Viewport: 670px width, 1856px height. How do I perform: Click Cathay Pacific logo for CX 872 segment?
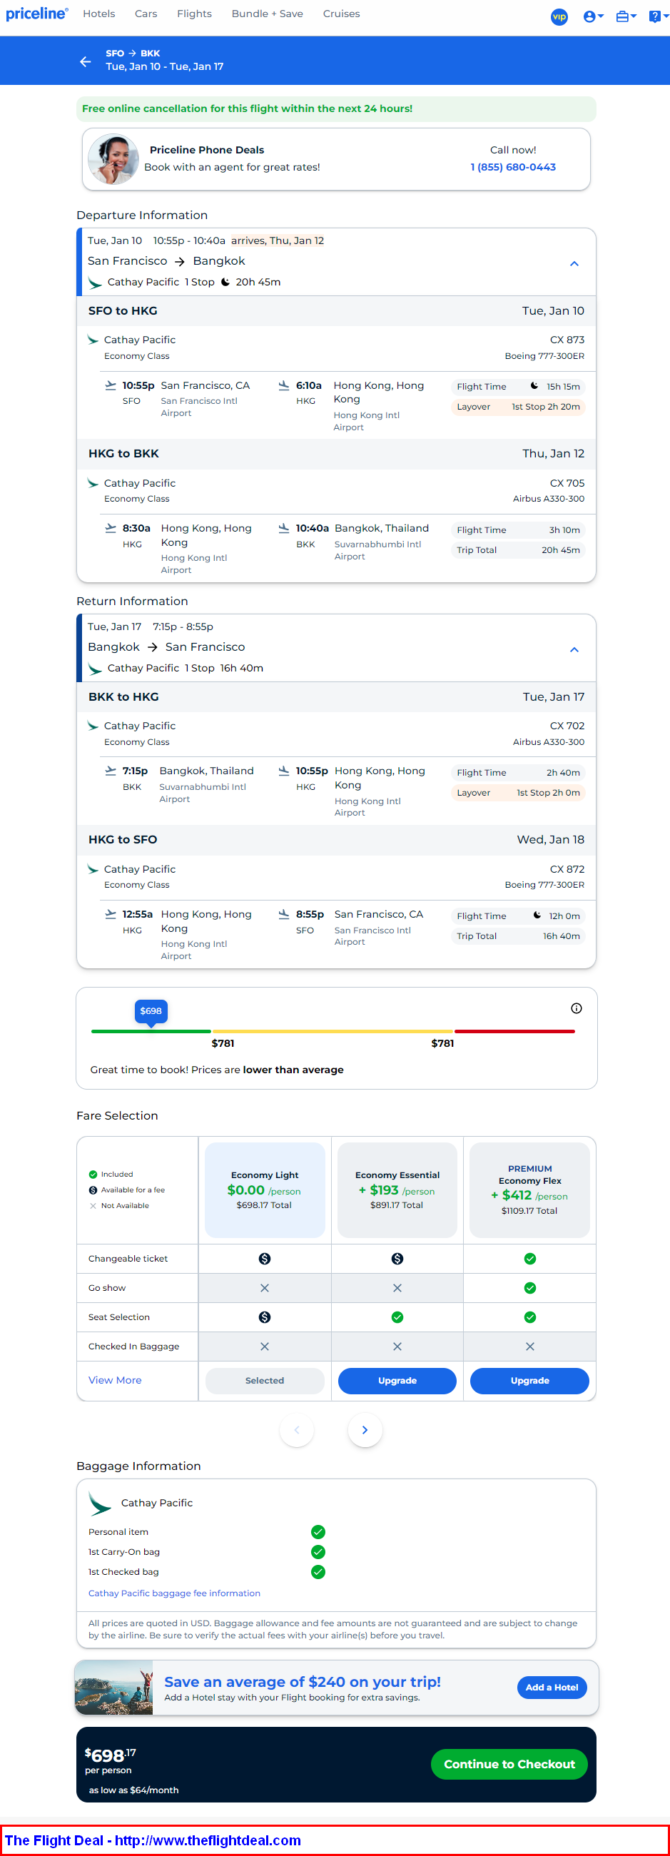point(93,869)
